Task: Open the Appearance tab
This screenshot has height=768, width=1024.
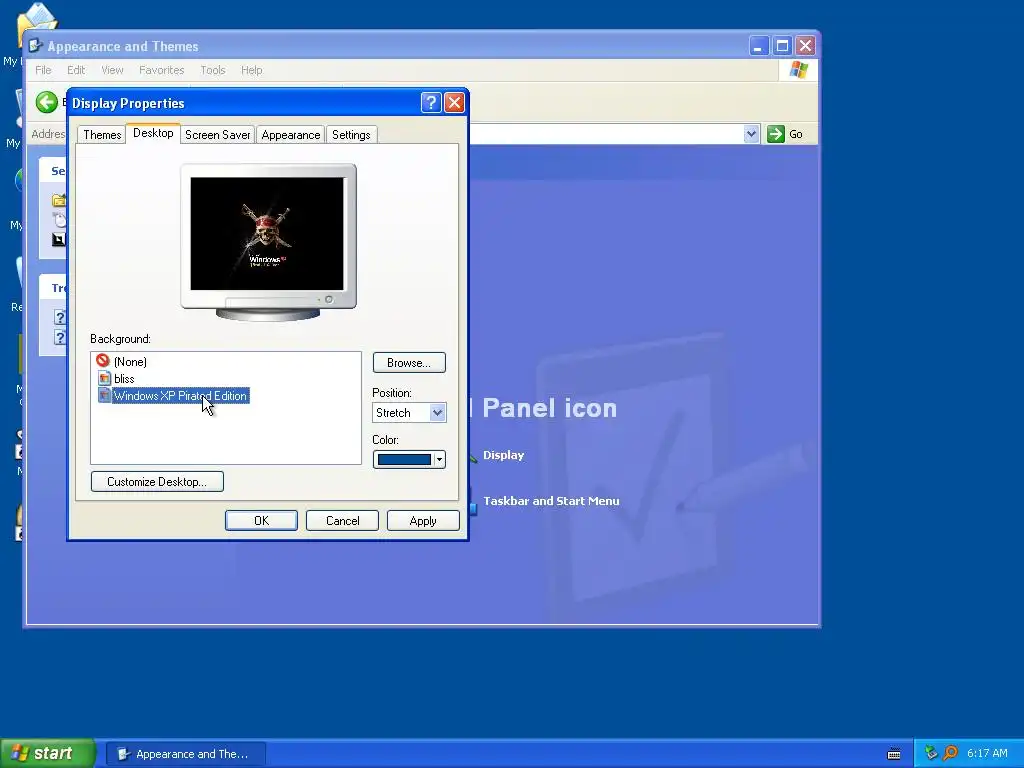Action: coord(291,135)
